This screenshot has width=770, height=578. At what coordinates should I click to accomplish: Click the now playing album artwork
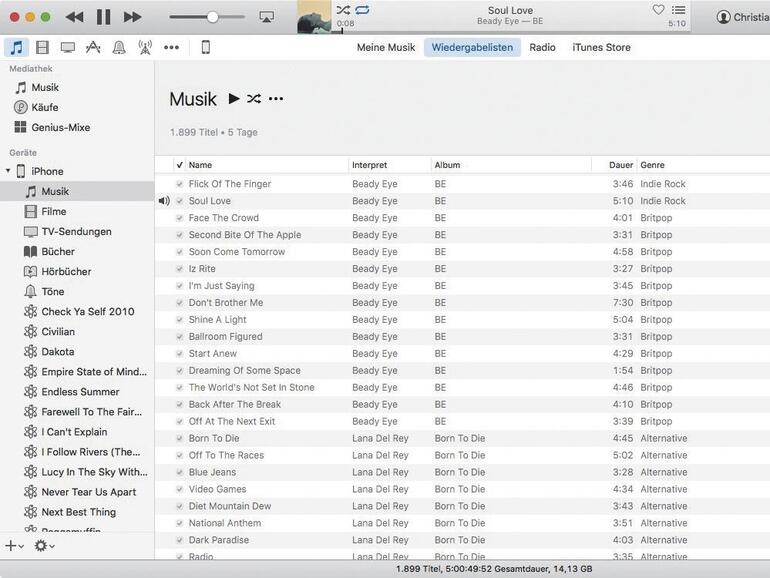(x=314, y=17)
